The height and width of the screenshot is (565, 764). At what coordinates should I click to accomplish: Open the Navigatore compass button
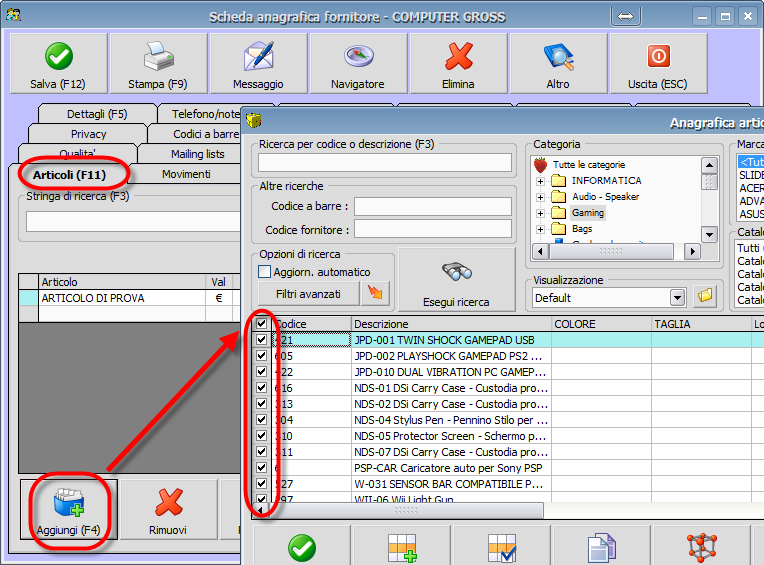(358, 63)
